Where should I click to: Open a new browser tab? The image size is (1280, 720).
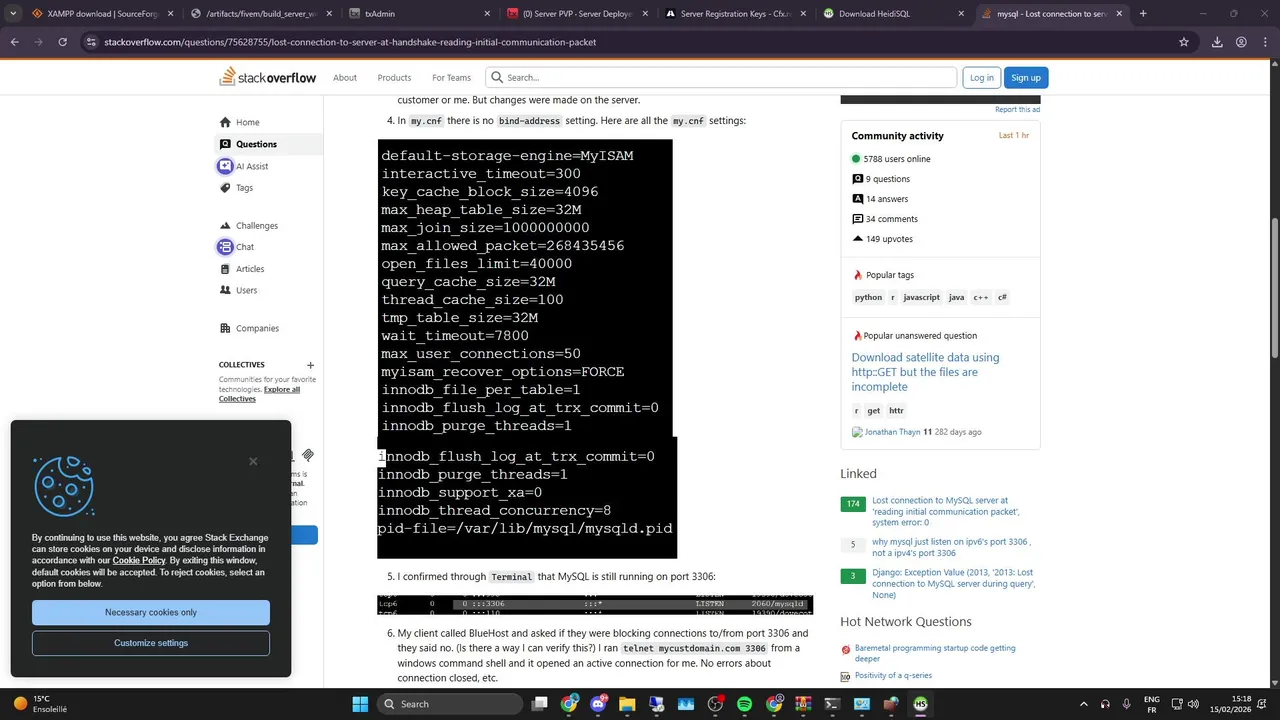(x=1143, y=14)
